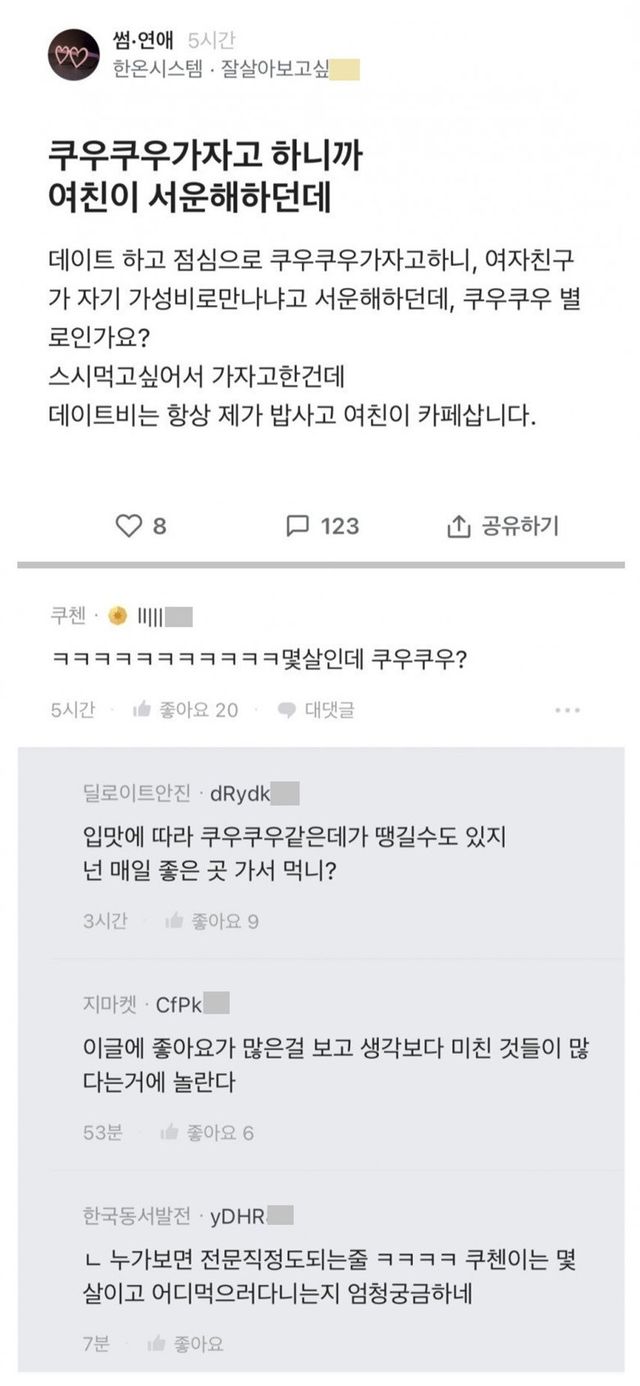Image resolution: width=640 pixels, height=1386 pixels.
Task: Click the 공유하기 share label
Action: (520, 526)
